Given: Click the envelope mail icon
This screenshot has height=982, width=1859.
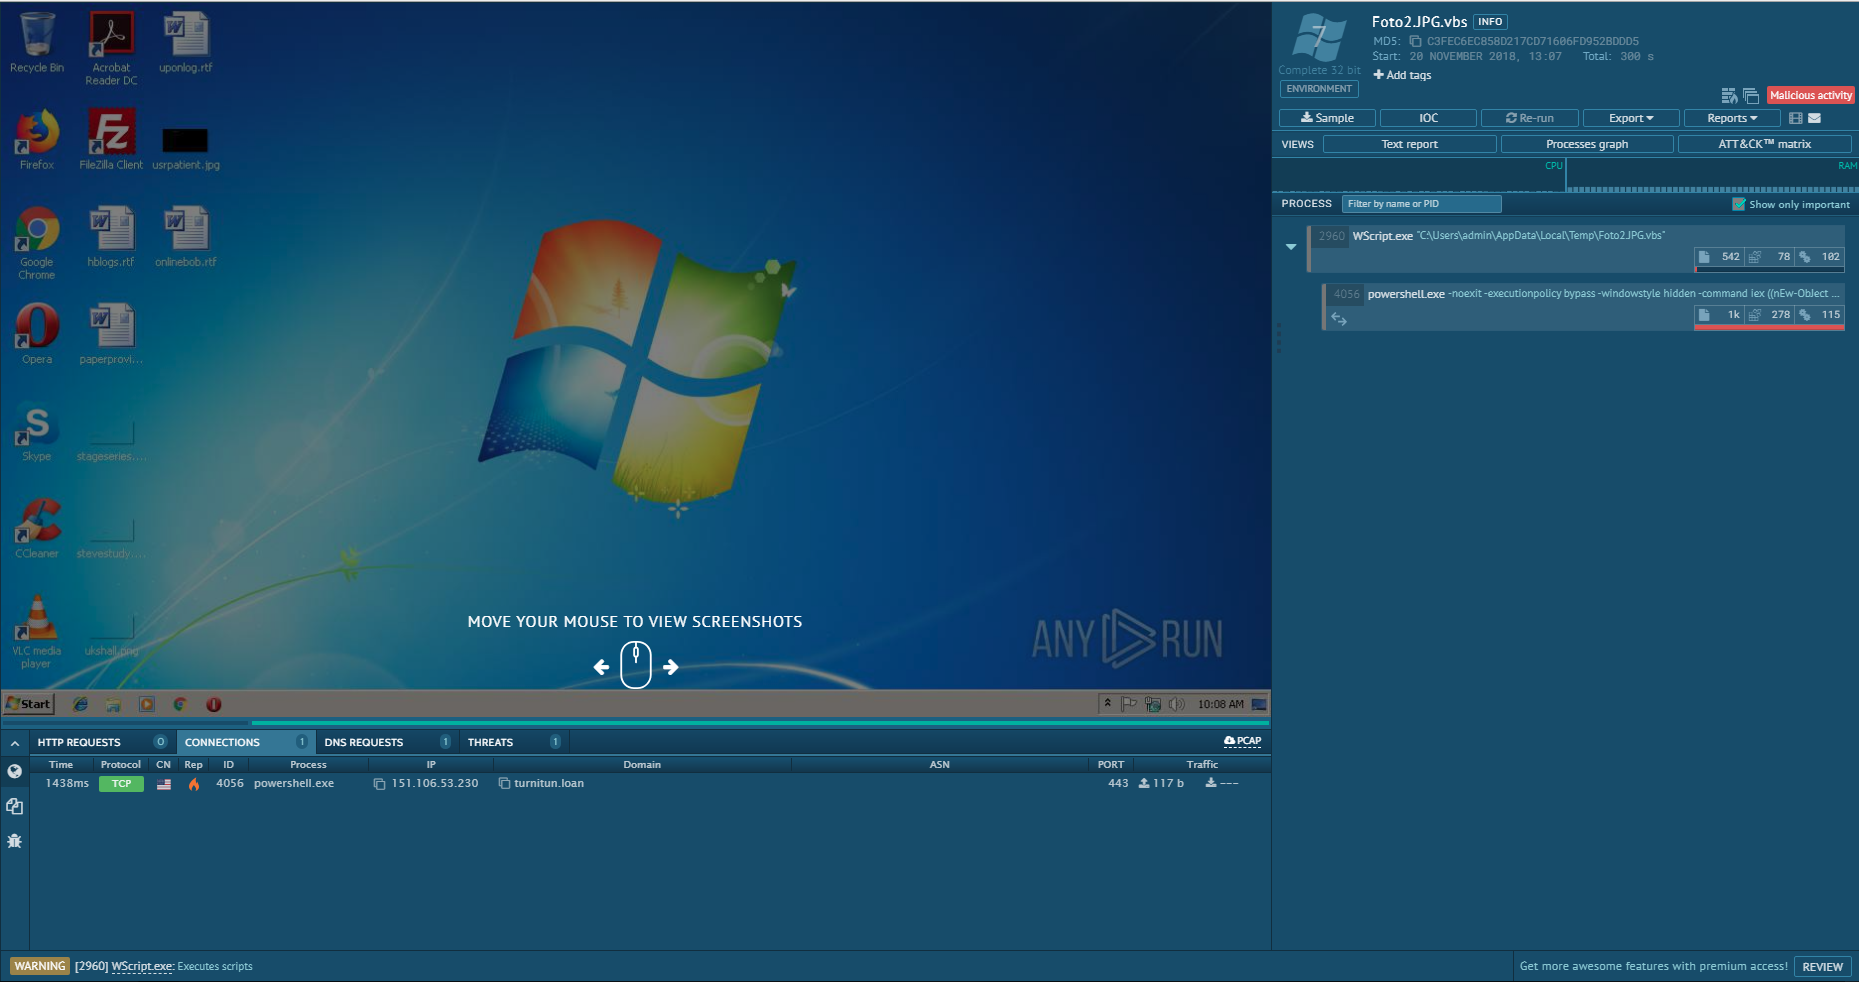Looking at the screenshot, I should 1815,118.
